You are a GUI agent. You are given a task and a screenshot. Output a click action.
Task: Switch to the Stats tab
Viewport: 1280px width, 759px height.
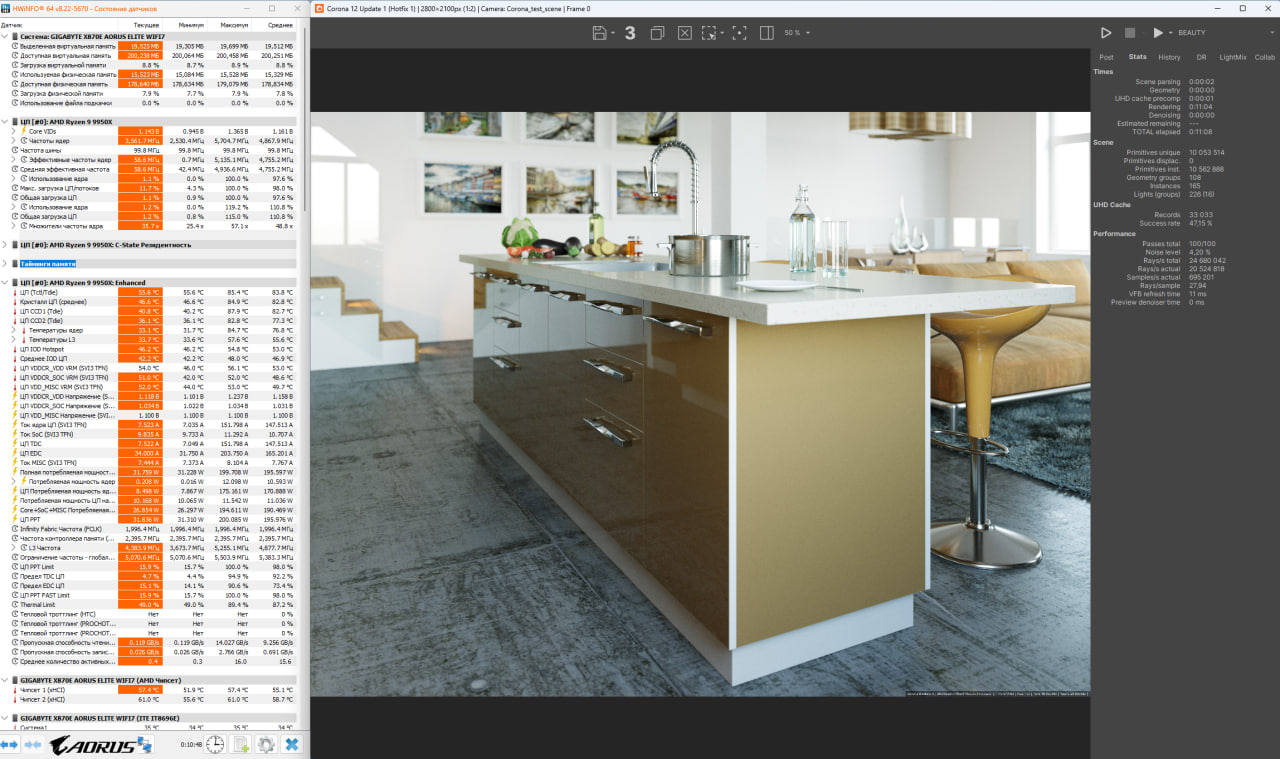[1138, 57]
